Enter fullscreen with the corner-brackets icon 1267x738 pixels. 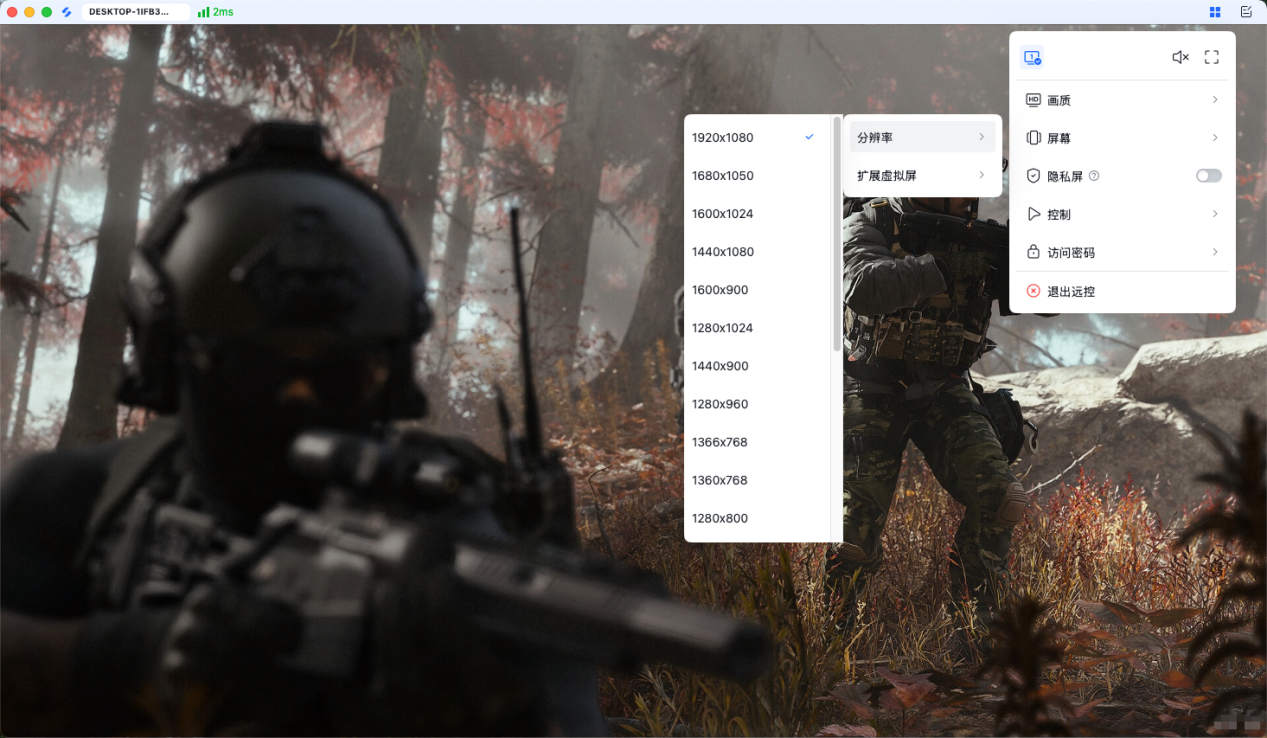click(x=1211, y=58)
